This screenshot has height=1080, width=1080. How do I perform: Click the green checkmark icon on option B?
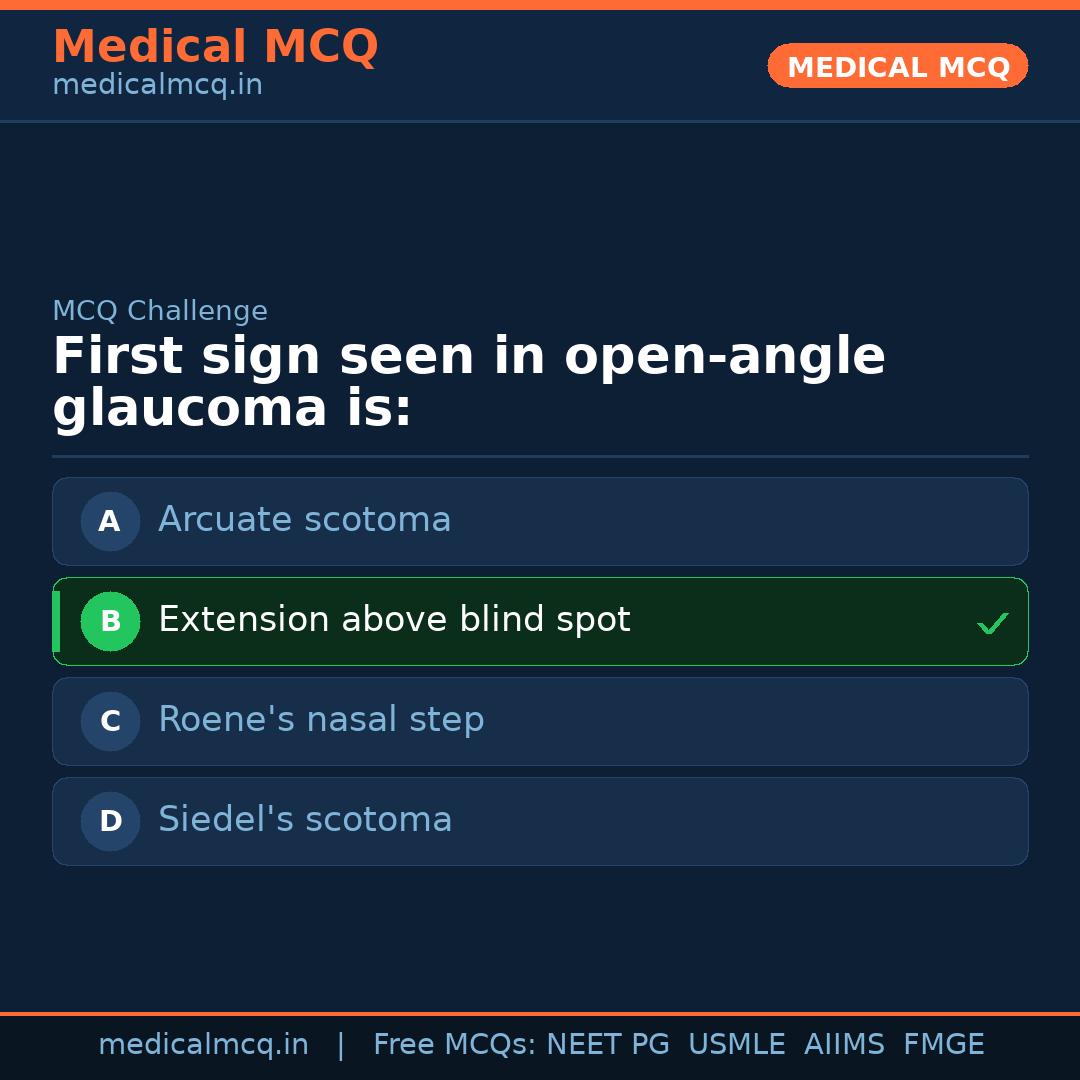992,622
